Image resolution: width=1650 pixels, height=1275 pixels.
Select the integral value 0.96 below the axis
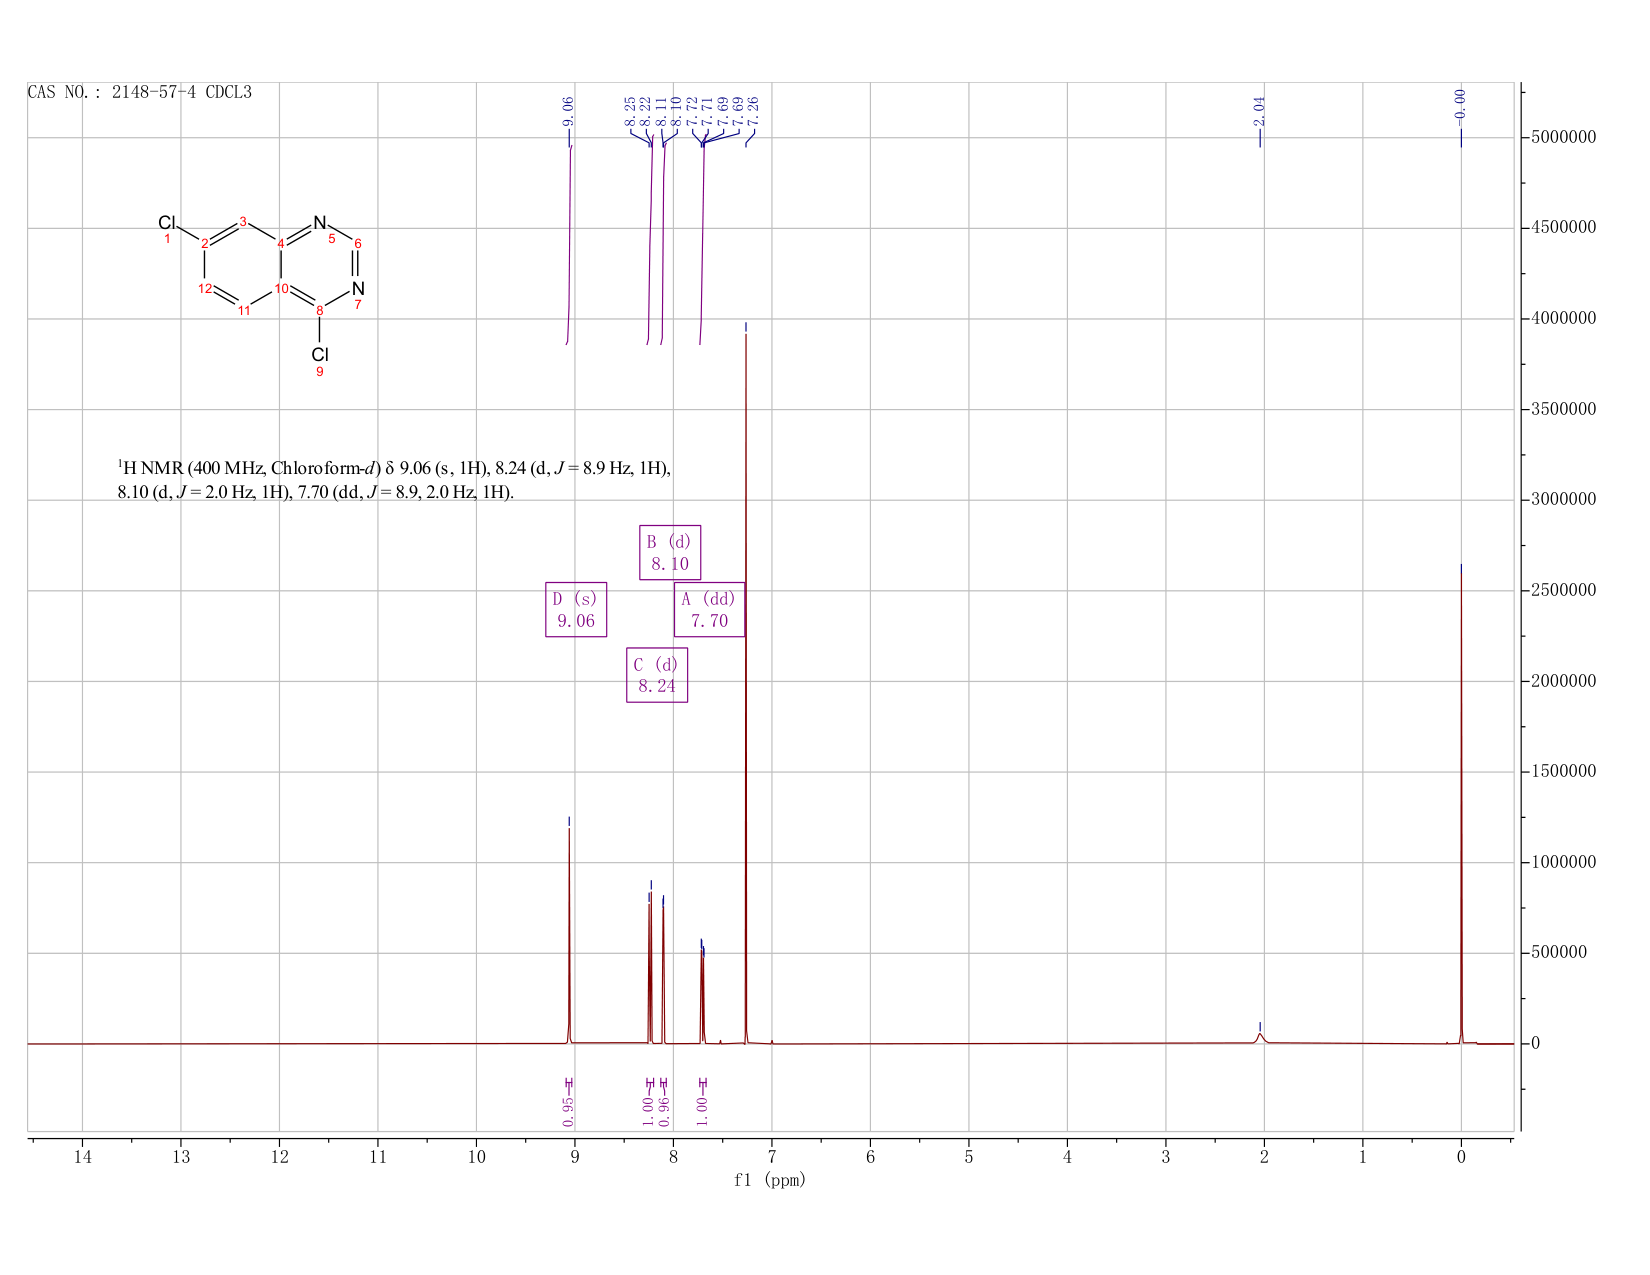point(665,1109)
